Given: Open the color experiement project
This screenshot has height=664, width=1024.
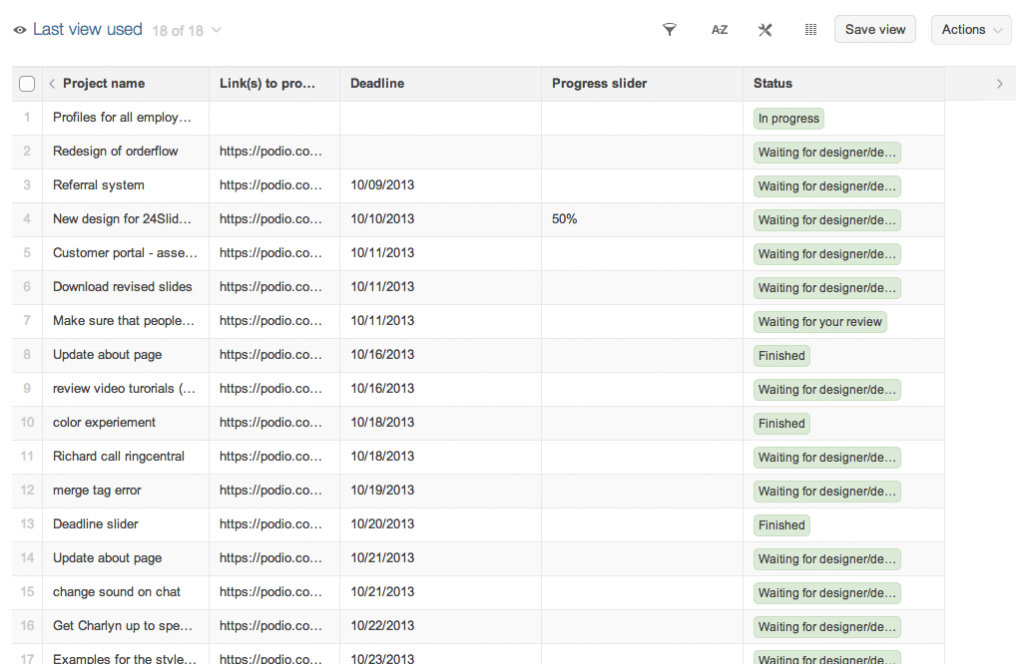Looking at the screenshot, I should coord(104,423).
